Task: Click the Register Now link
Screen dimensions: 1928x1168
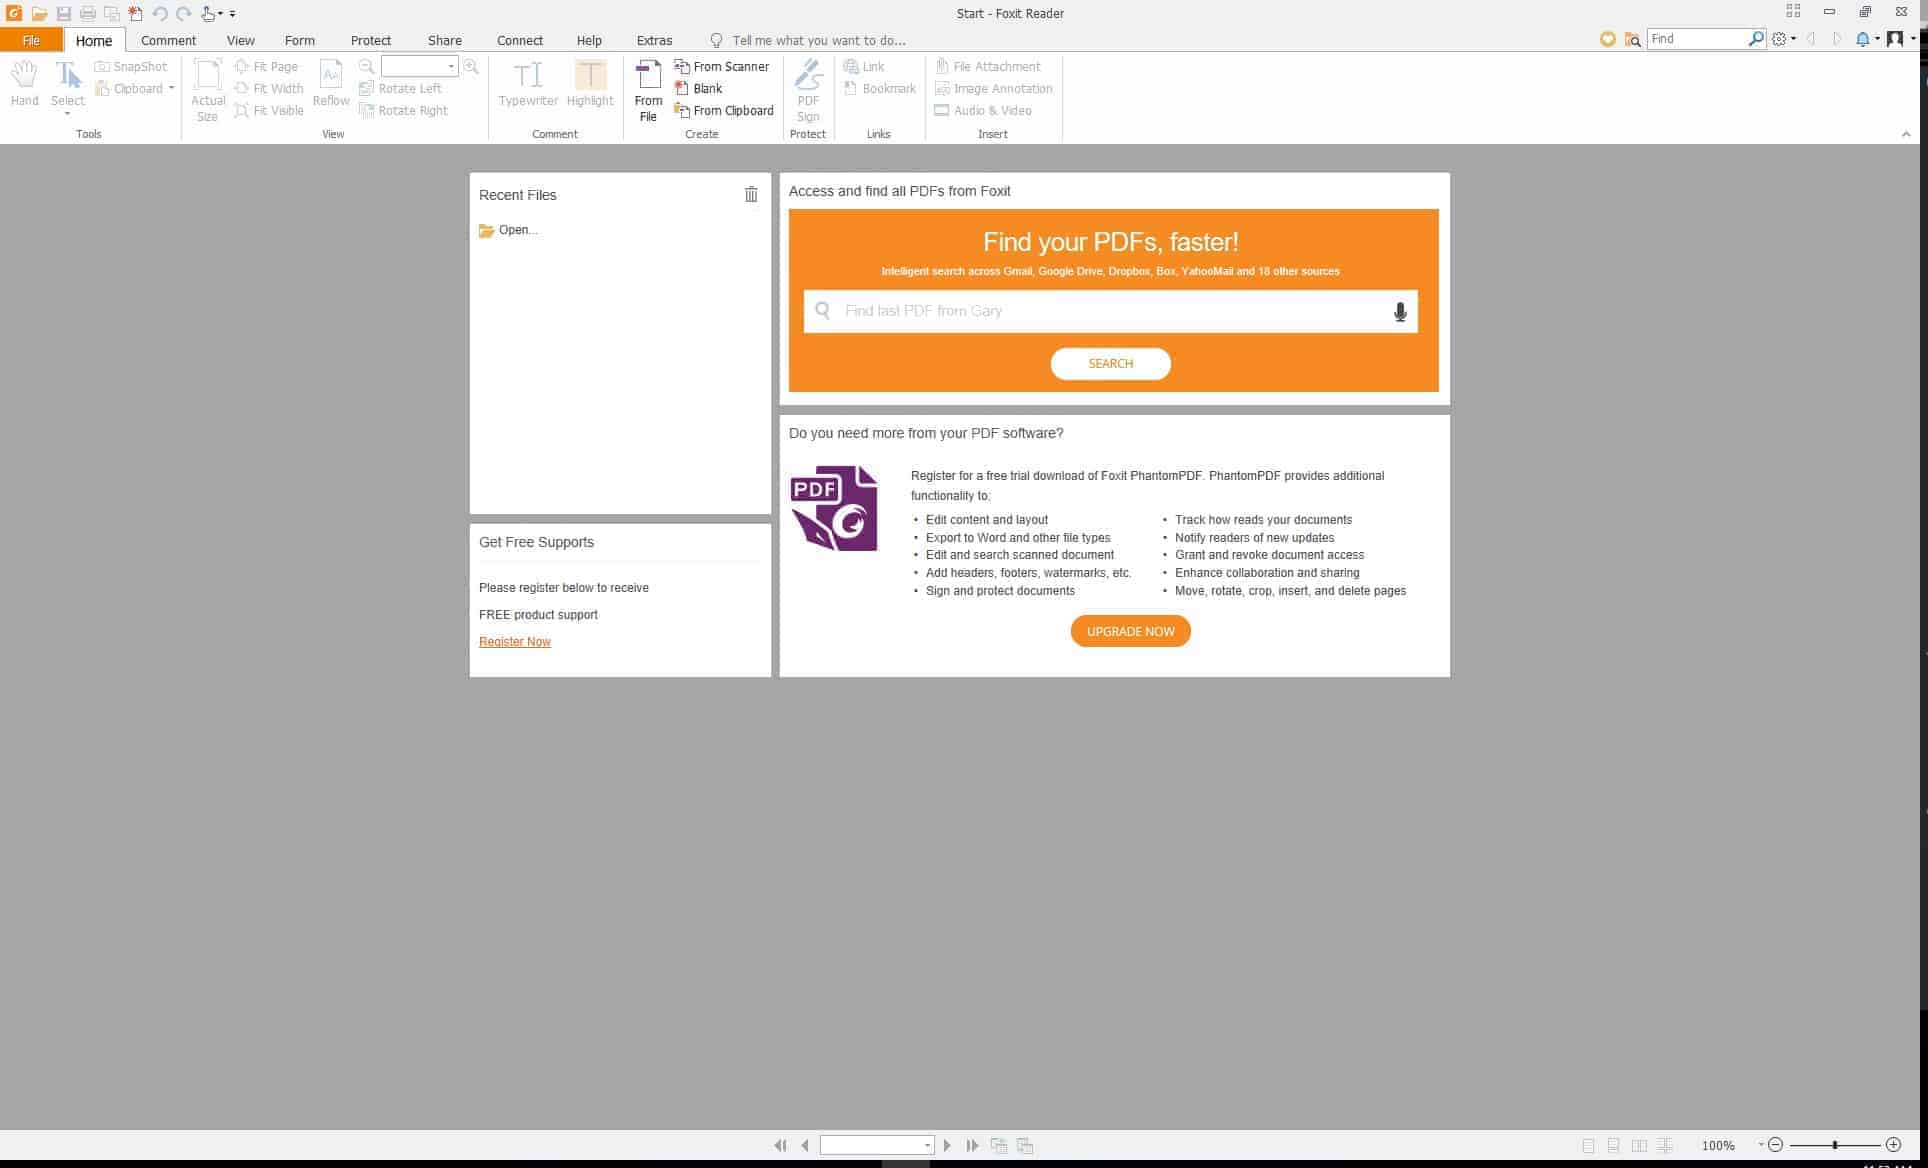Action: (514, 642)
